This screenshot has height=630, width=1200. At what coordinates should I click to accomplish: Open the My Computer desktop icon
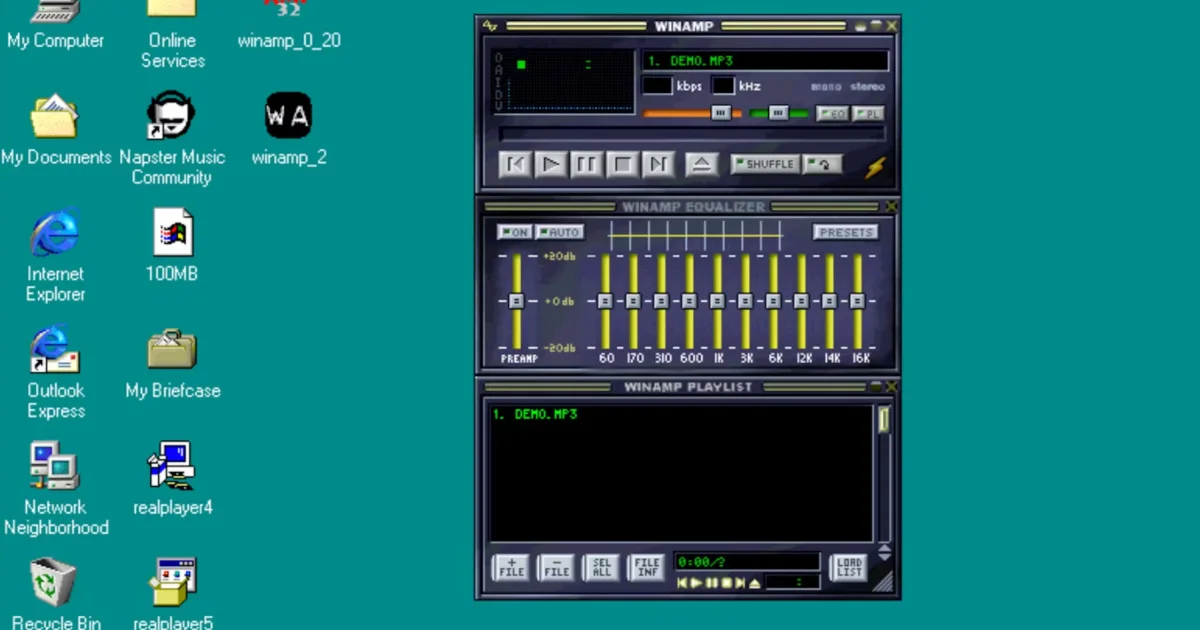pos(55,24)
